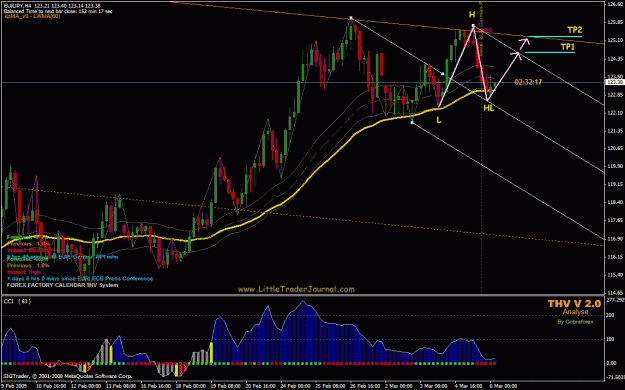This screenshot has height=390, width=625.
Task: Click 122.85 on the price axis
Action: click(x=615, y=95)
